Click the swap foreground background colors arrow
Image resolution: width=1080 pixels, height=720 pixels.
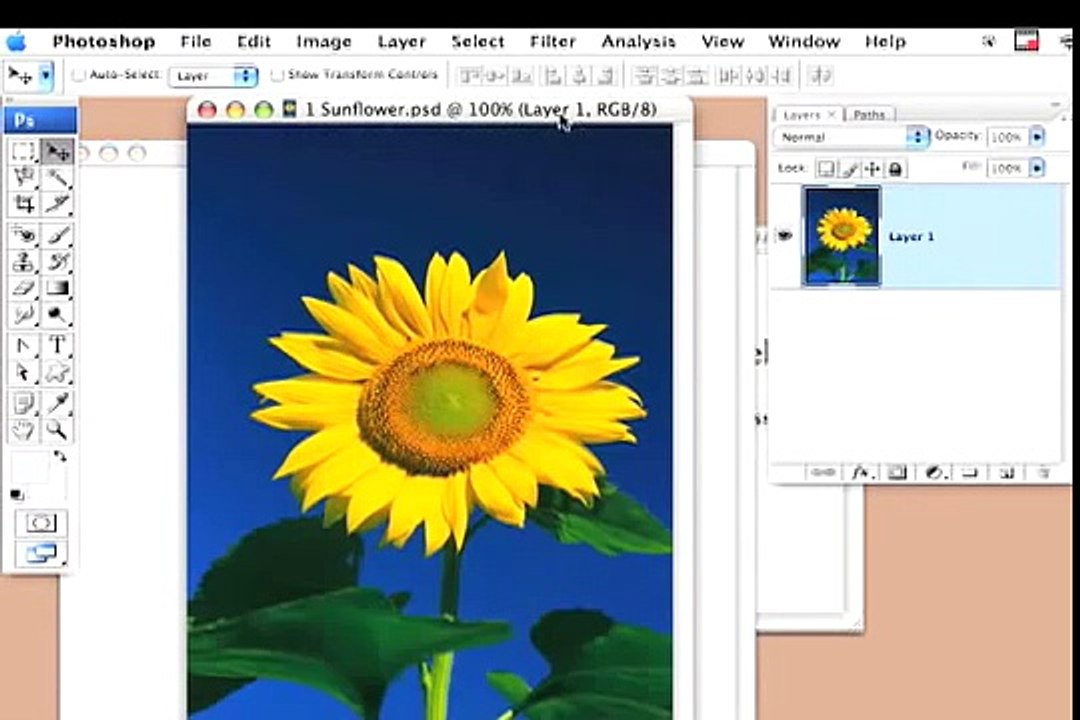tap(61, 456)
